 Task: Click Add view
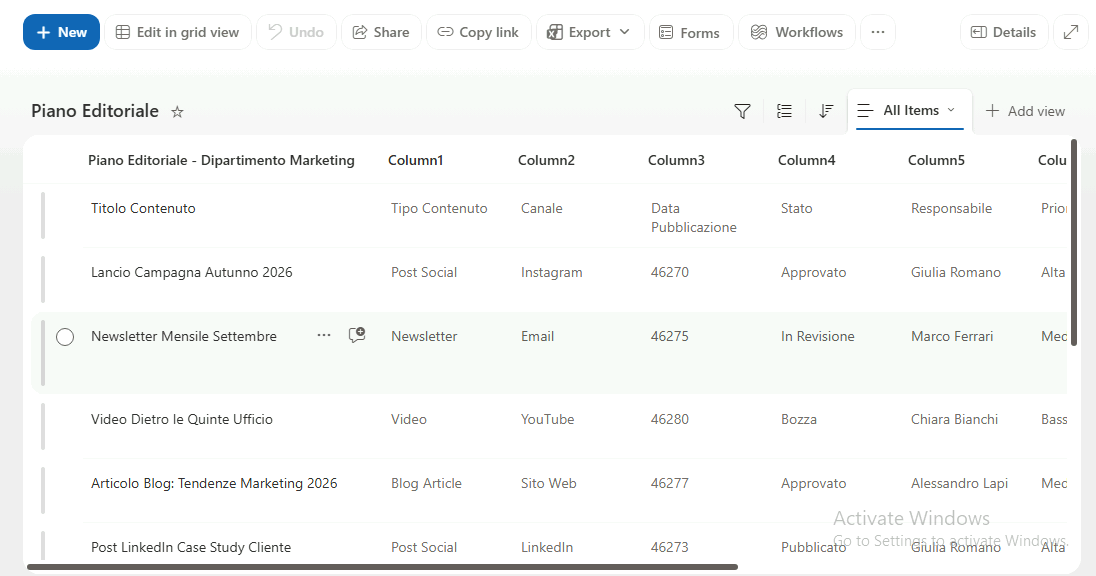coord(1025,111)
